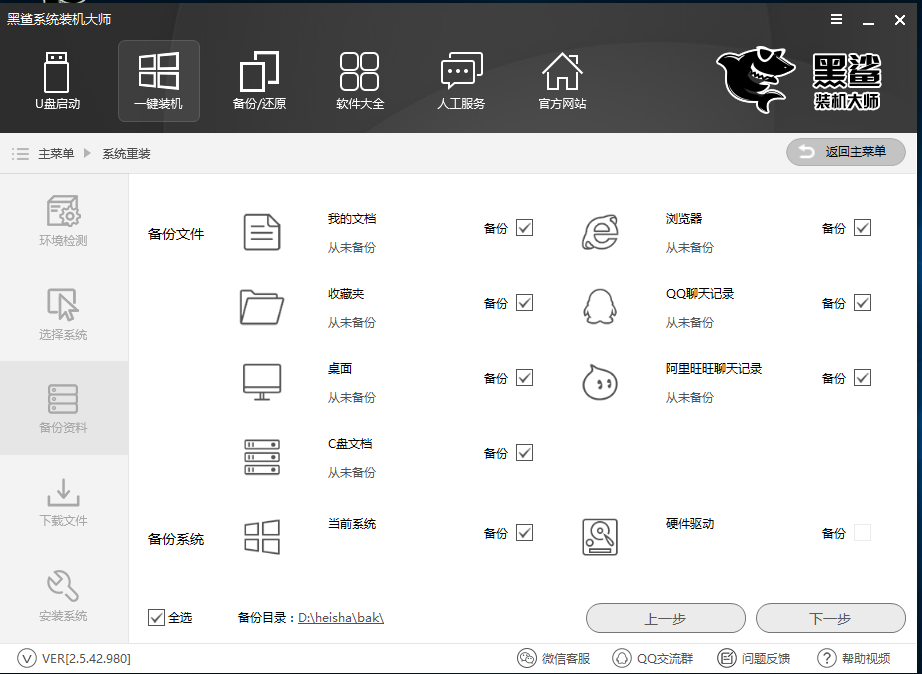Browse the 软件大全 software collection
Viewport: 922px width, 674px height.
[x=360, y=80]
